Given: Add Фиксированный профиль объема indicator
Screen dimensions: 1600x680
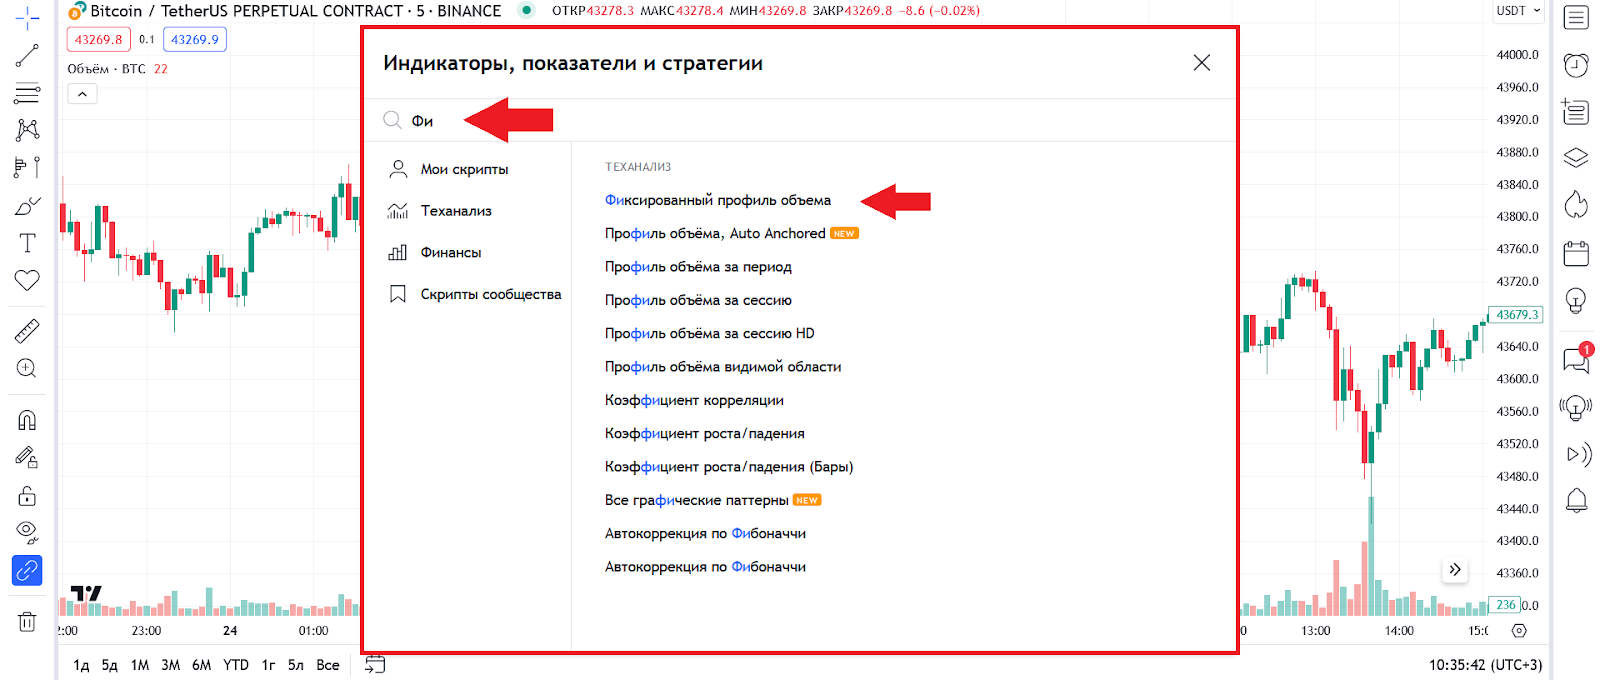Looking at the screenshot, I should 718,200.
